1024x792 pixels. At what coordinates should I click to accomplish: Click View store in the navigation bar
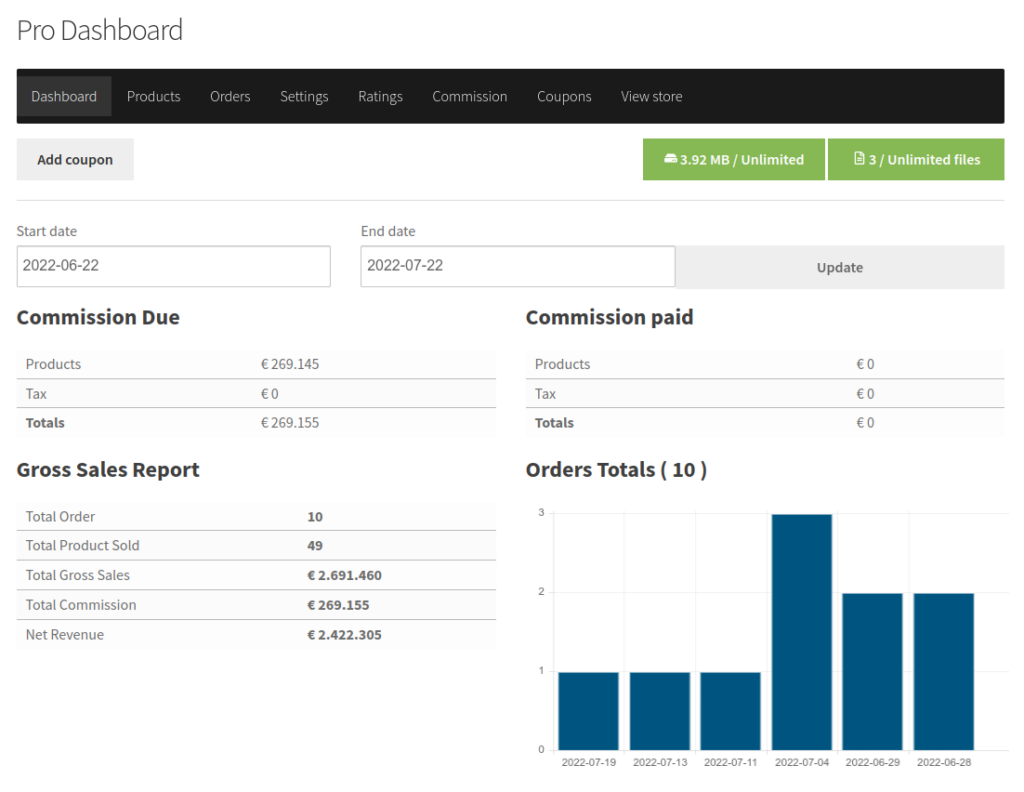[652, 96]
